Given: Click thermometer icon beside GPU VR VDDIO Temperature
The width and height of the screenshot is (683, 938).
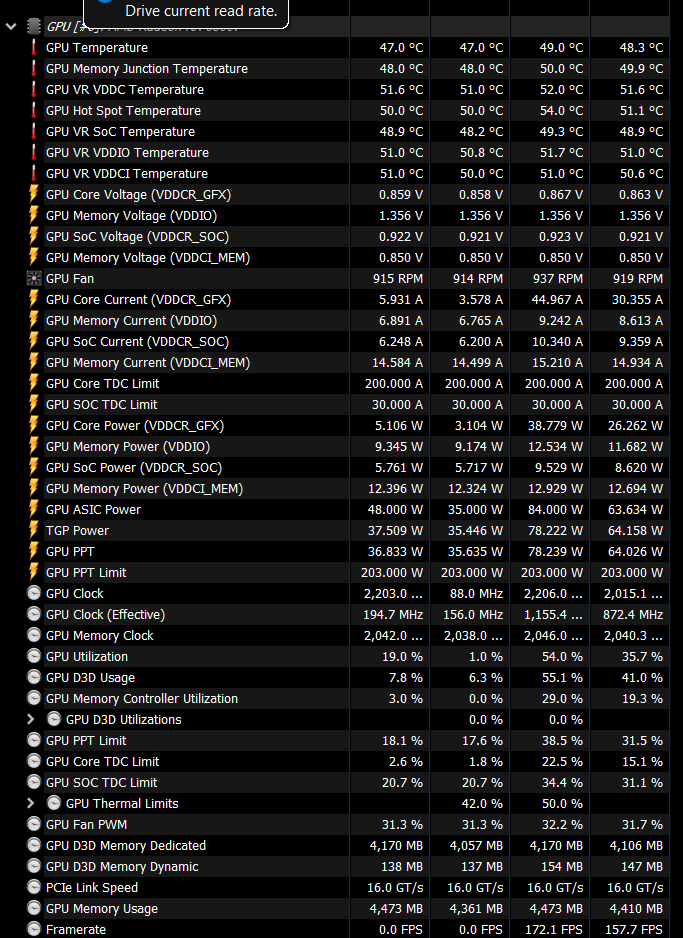Looking at the screenshot, I should click(x=33, y=152).
